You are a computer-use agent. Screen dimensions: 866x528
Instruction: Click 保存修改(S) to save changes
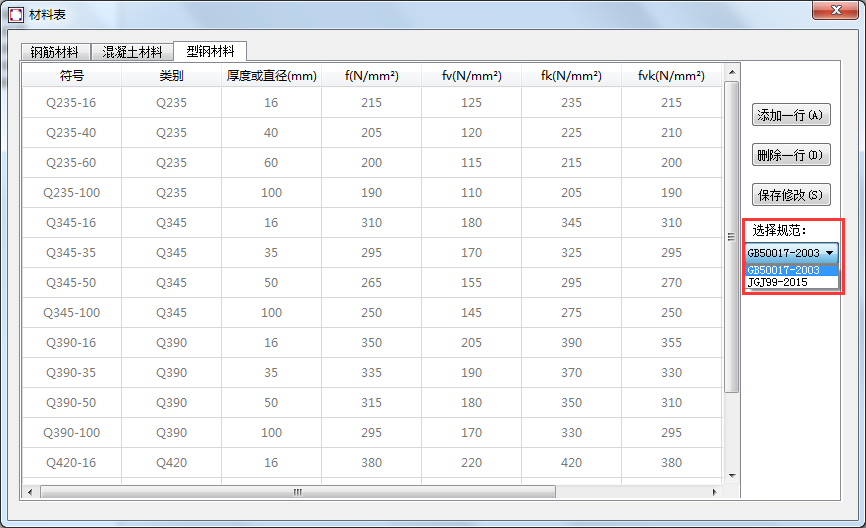(x=790, y=195)
